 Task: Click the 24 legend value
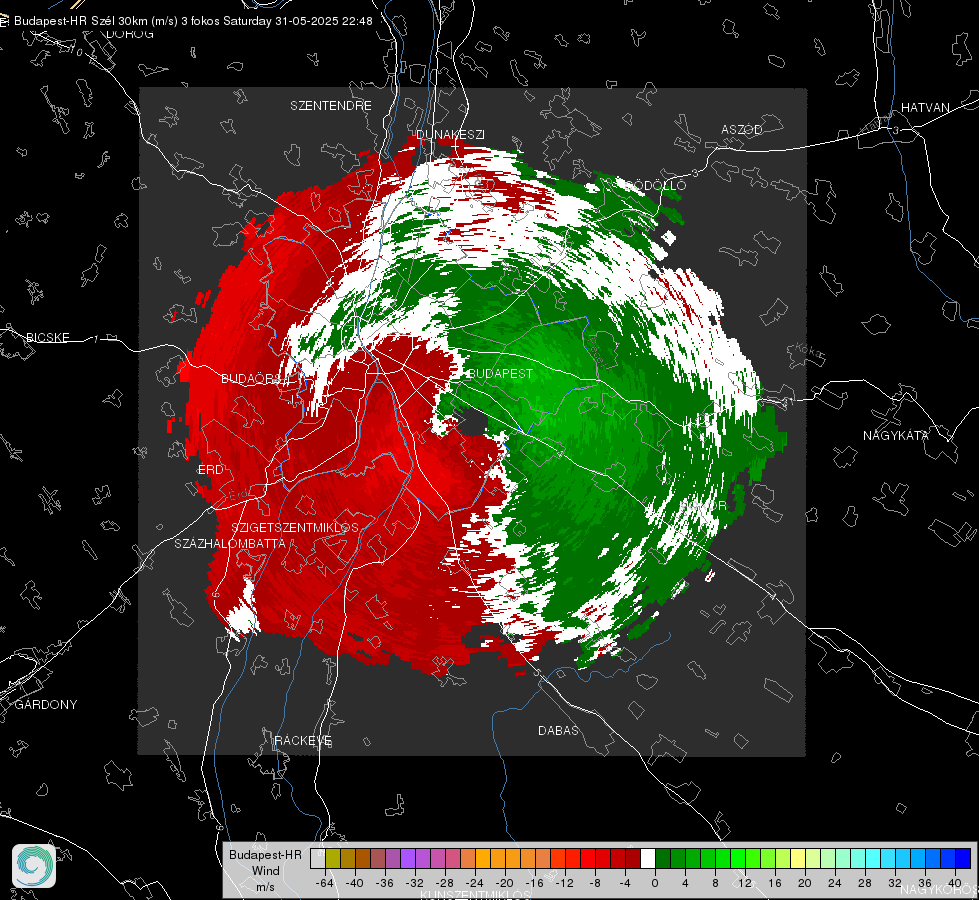(835, 883)
